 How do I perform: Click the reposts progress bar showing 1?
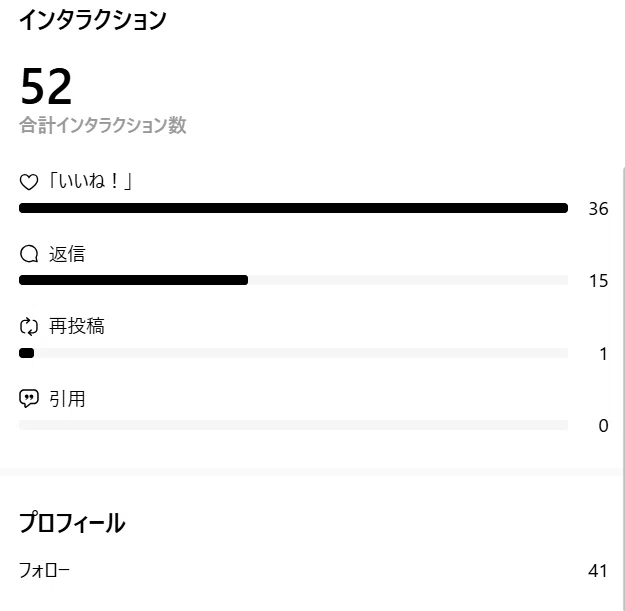click(x=293, y=353)
